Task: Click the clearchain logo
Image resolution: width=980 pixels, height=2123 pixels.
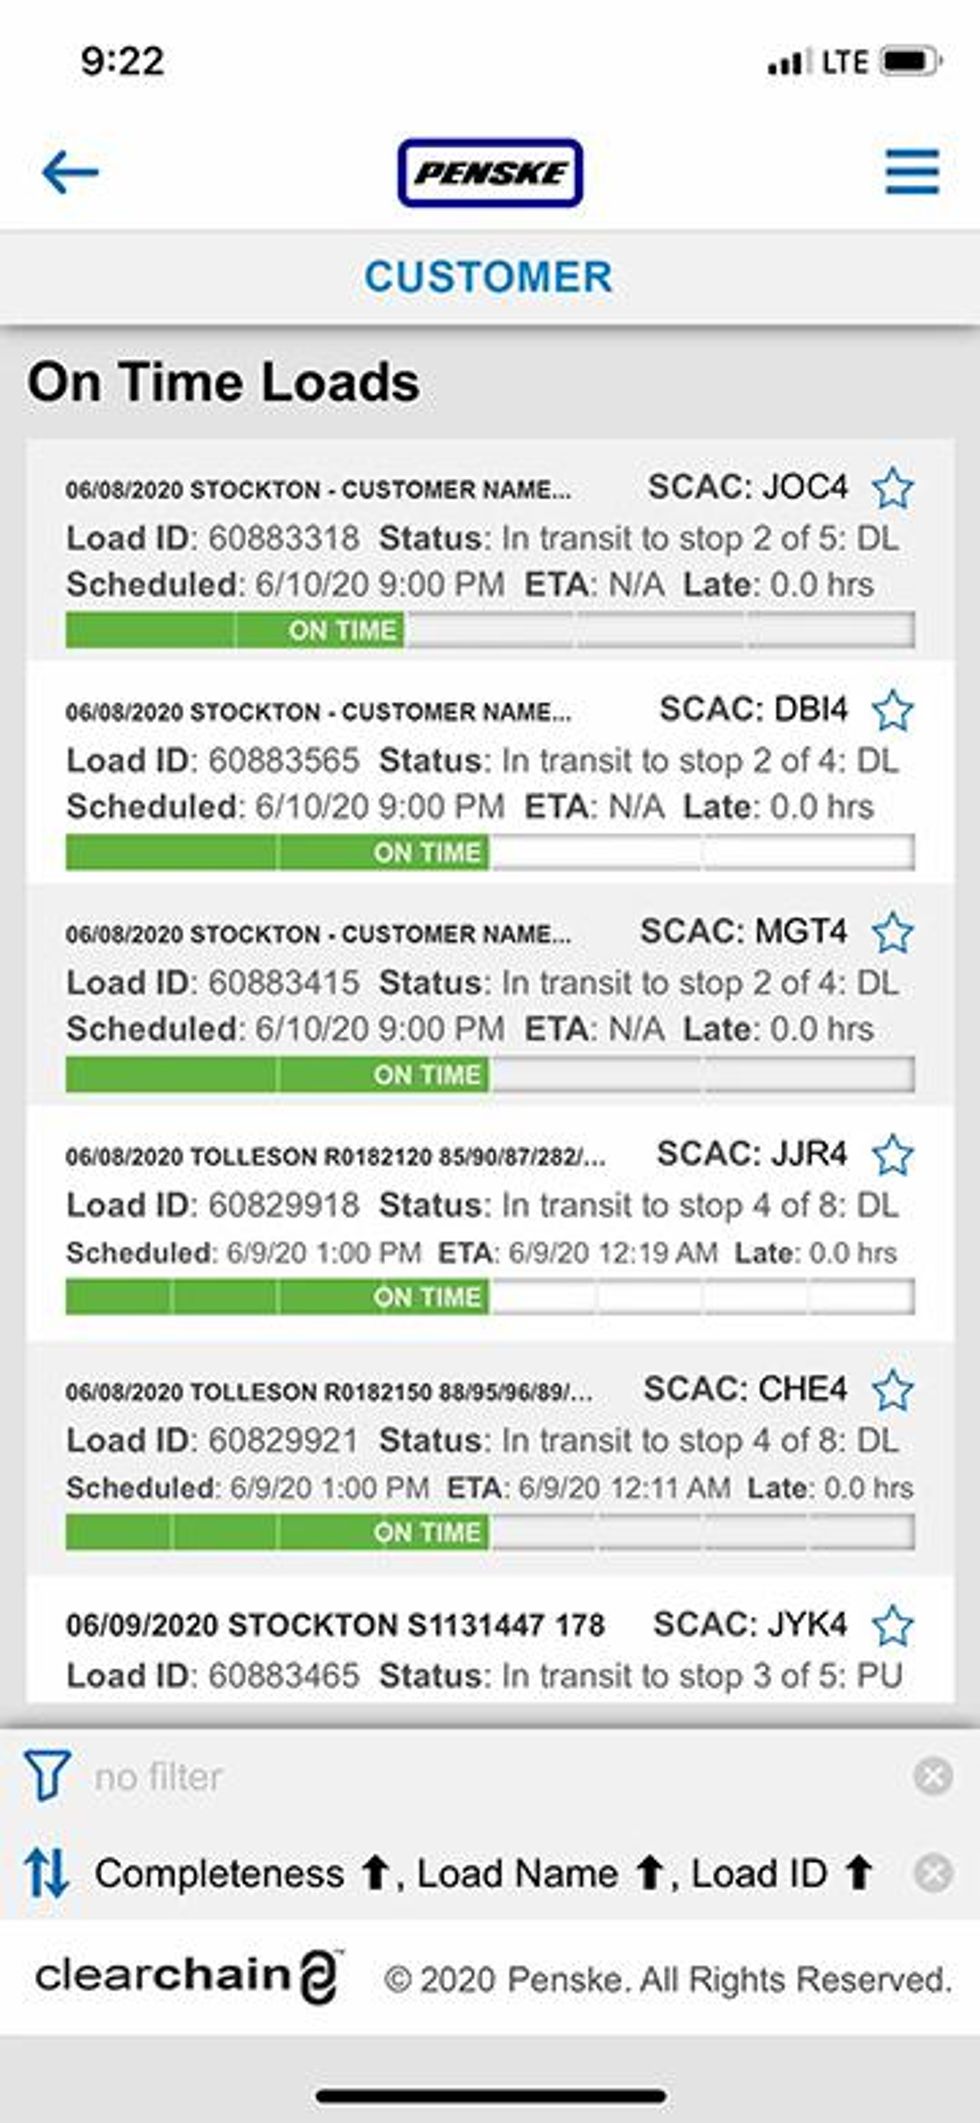Action: coord(188,1976)
